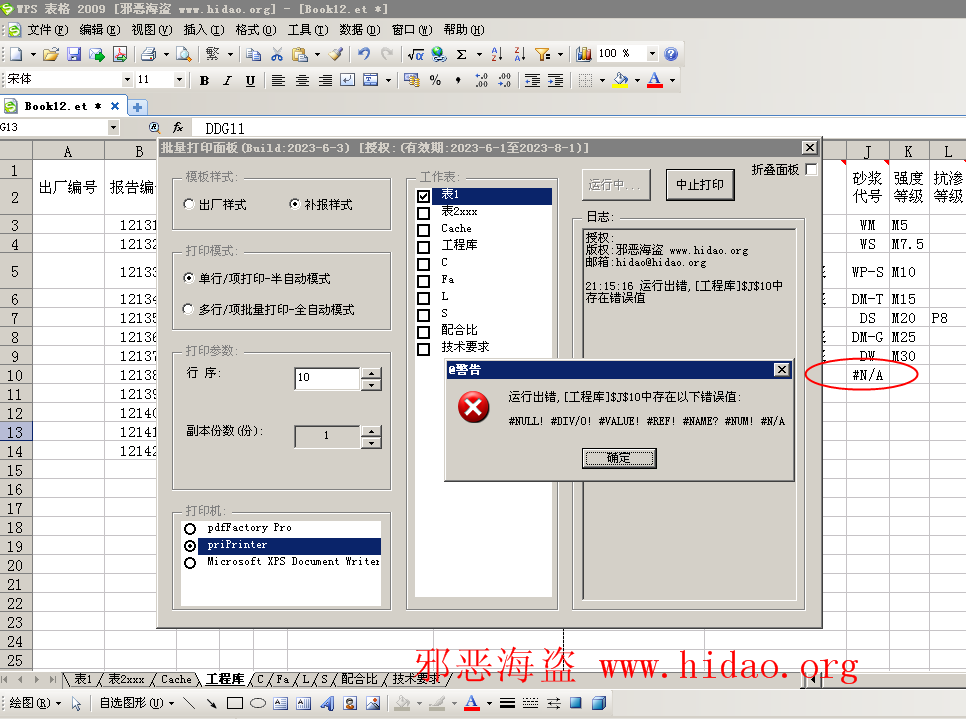
Task: Open the font size dropdown
Action: pos(179,79)
